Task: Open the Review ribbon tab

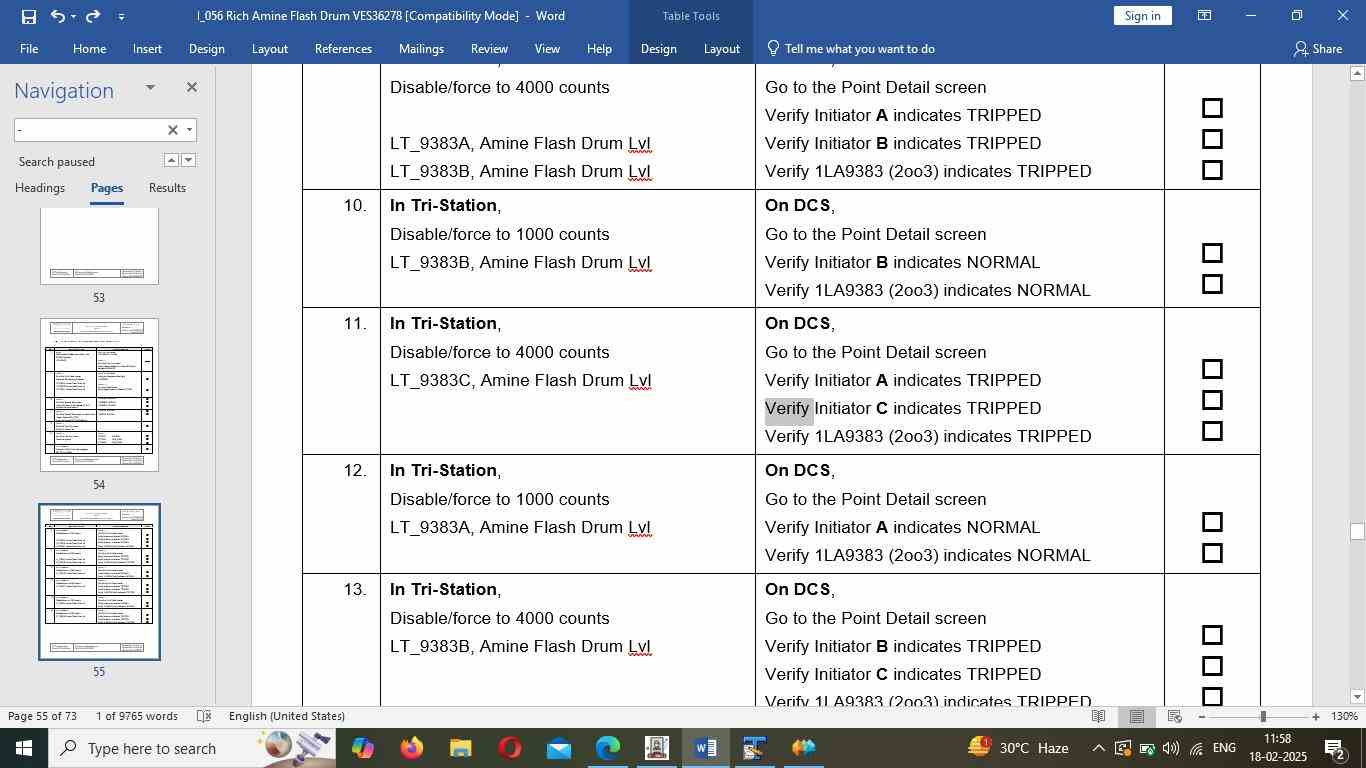Action: tap(489, 49)
